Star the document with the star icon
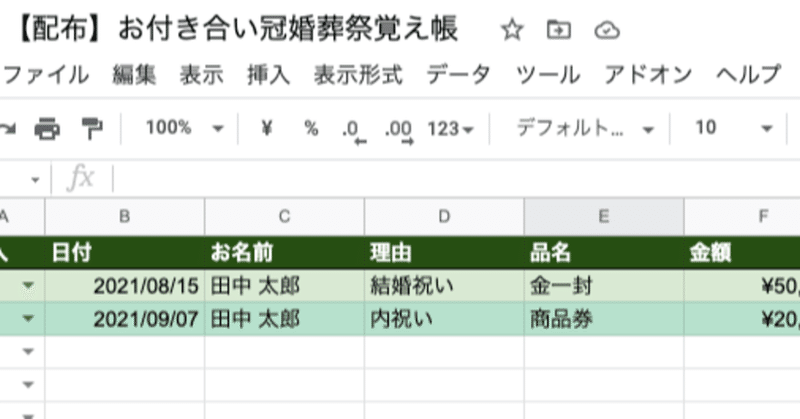 tap(512, 30)
